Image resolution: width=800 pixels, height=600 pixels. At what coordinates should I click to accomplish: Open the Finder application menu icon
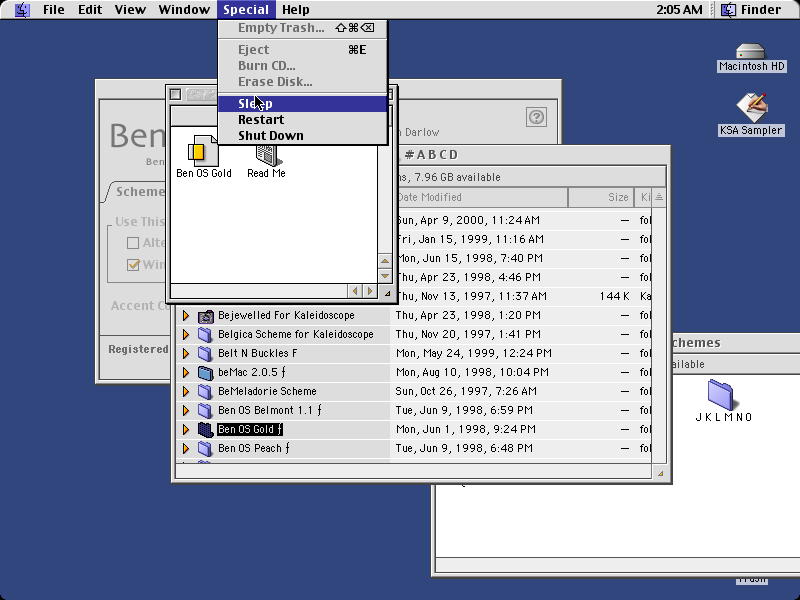[728, 10]
